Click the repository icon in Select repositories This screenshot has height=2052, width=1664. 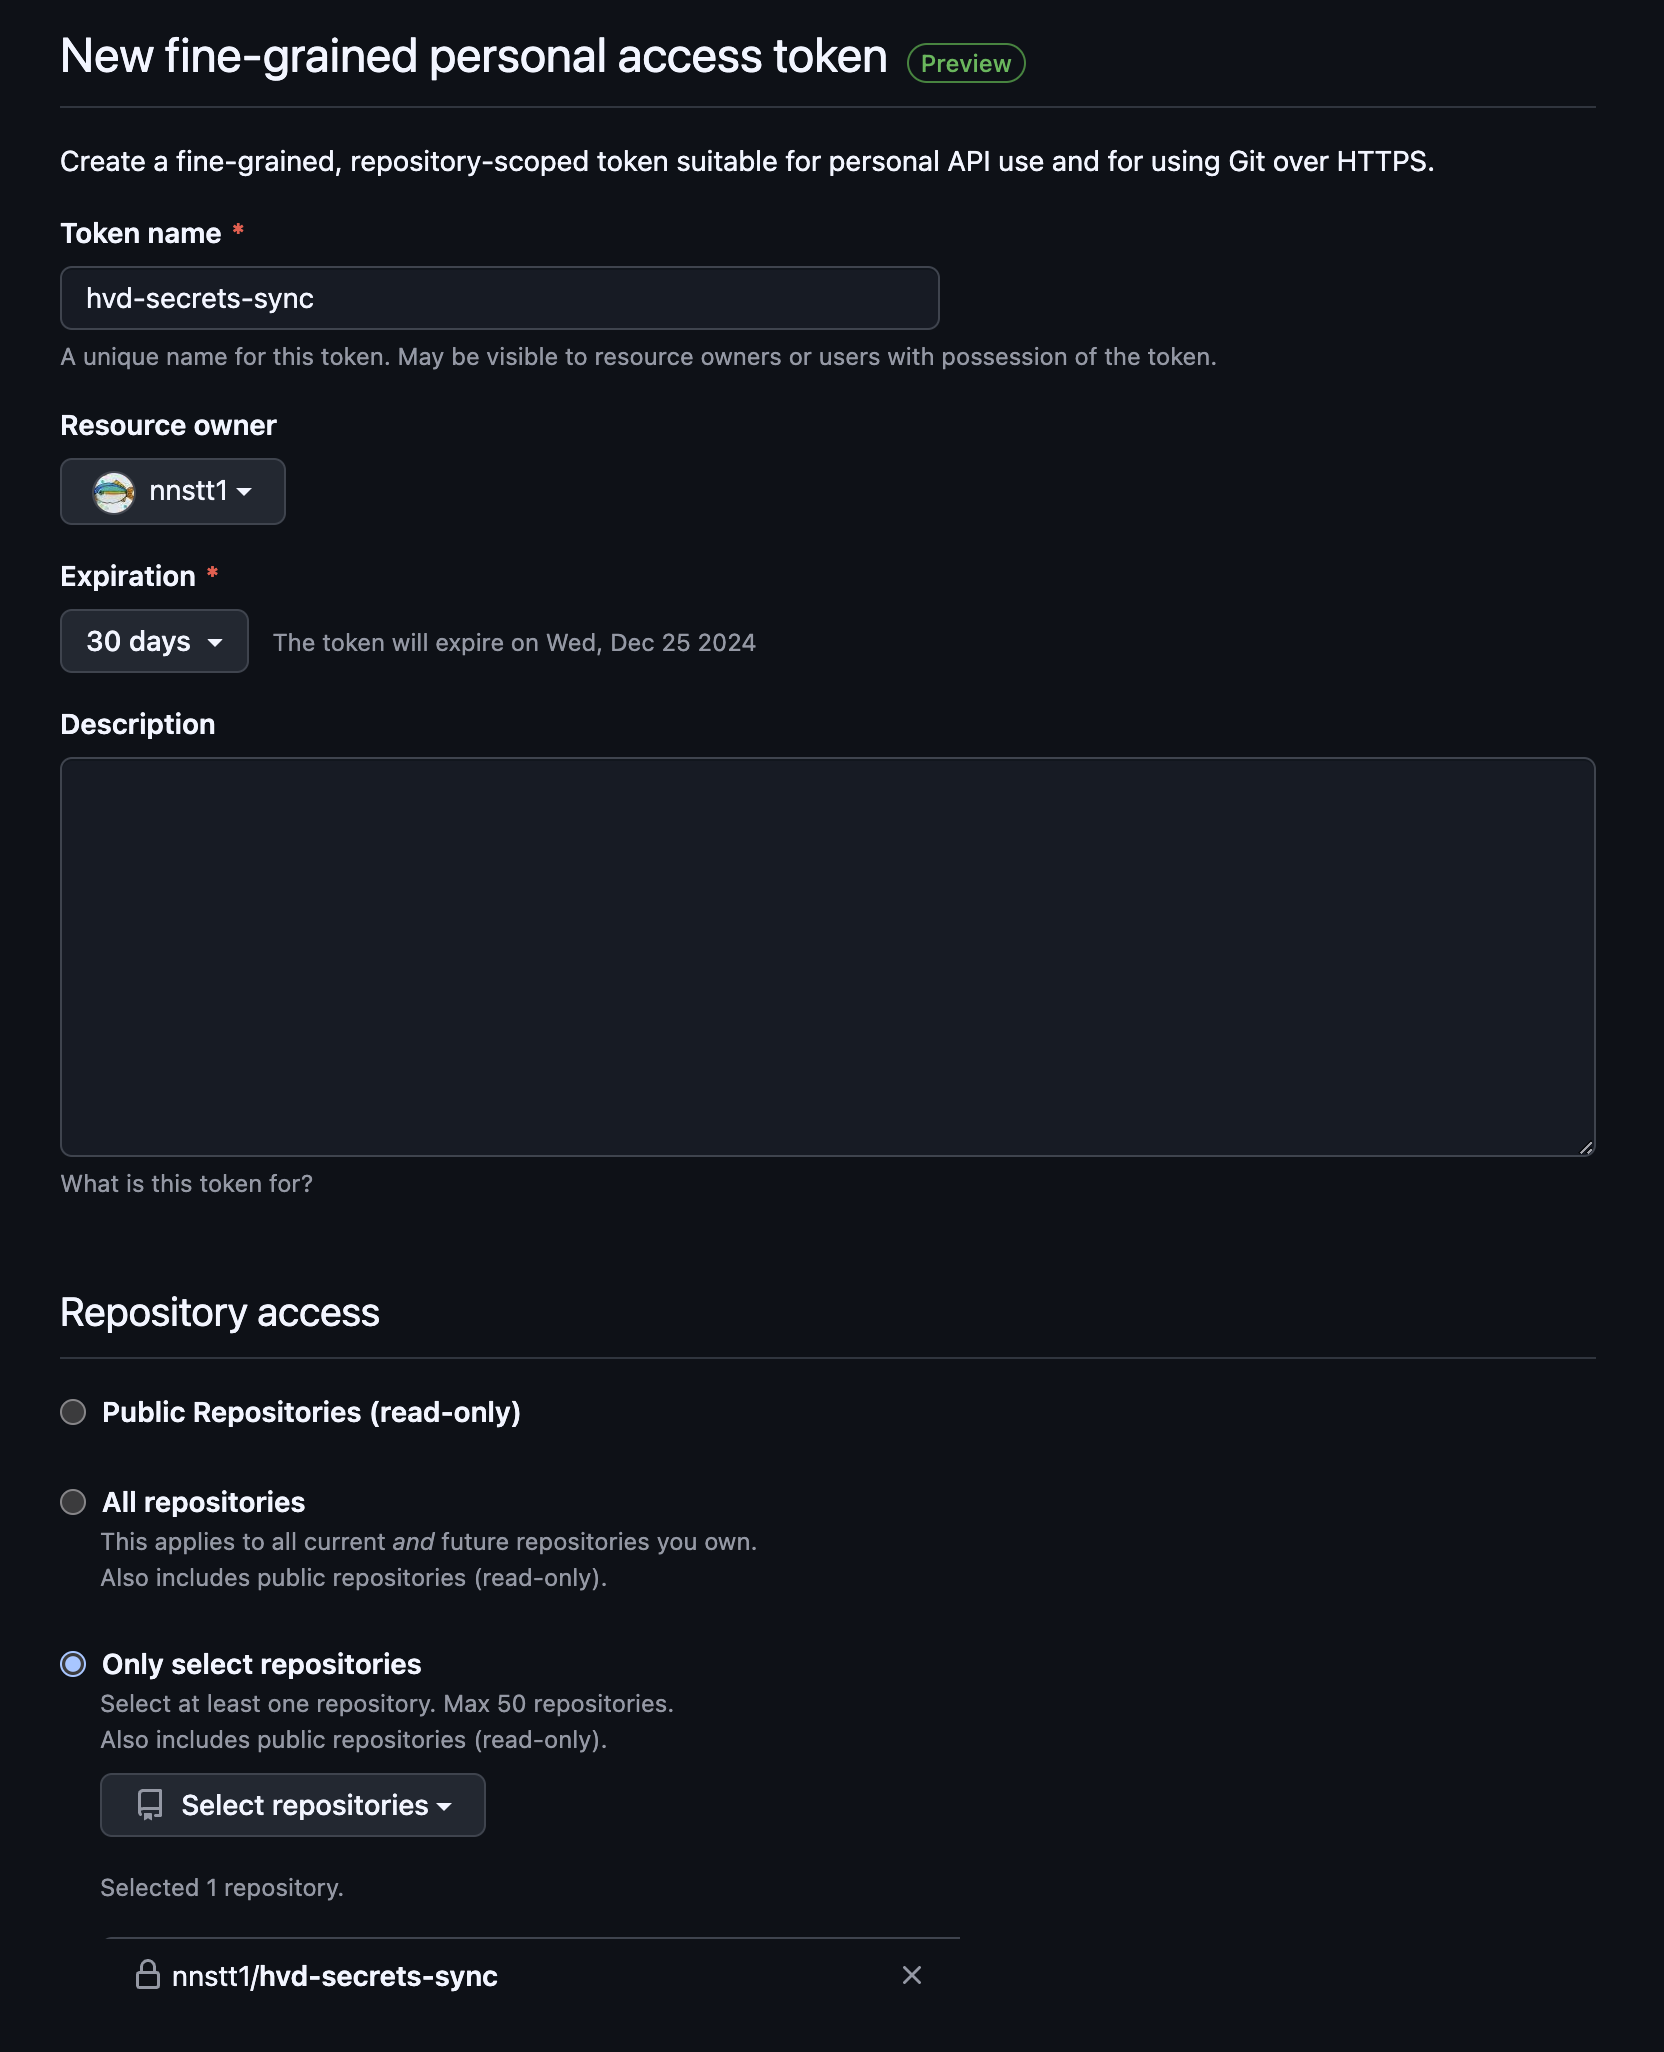150,1805
